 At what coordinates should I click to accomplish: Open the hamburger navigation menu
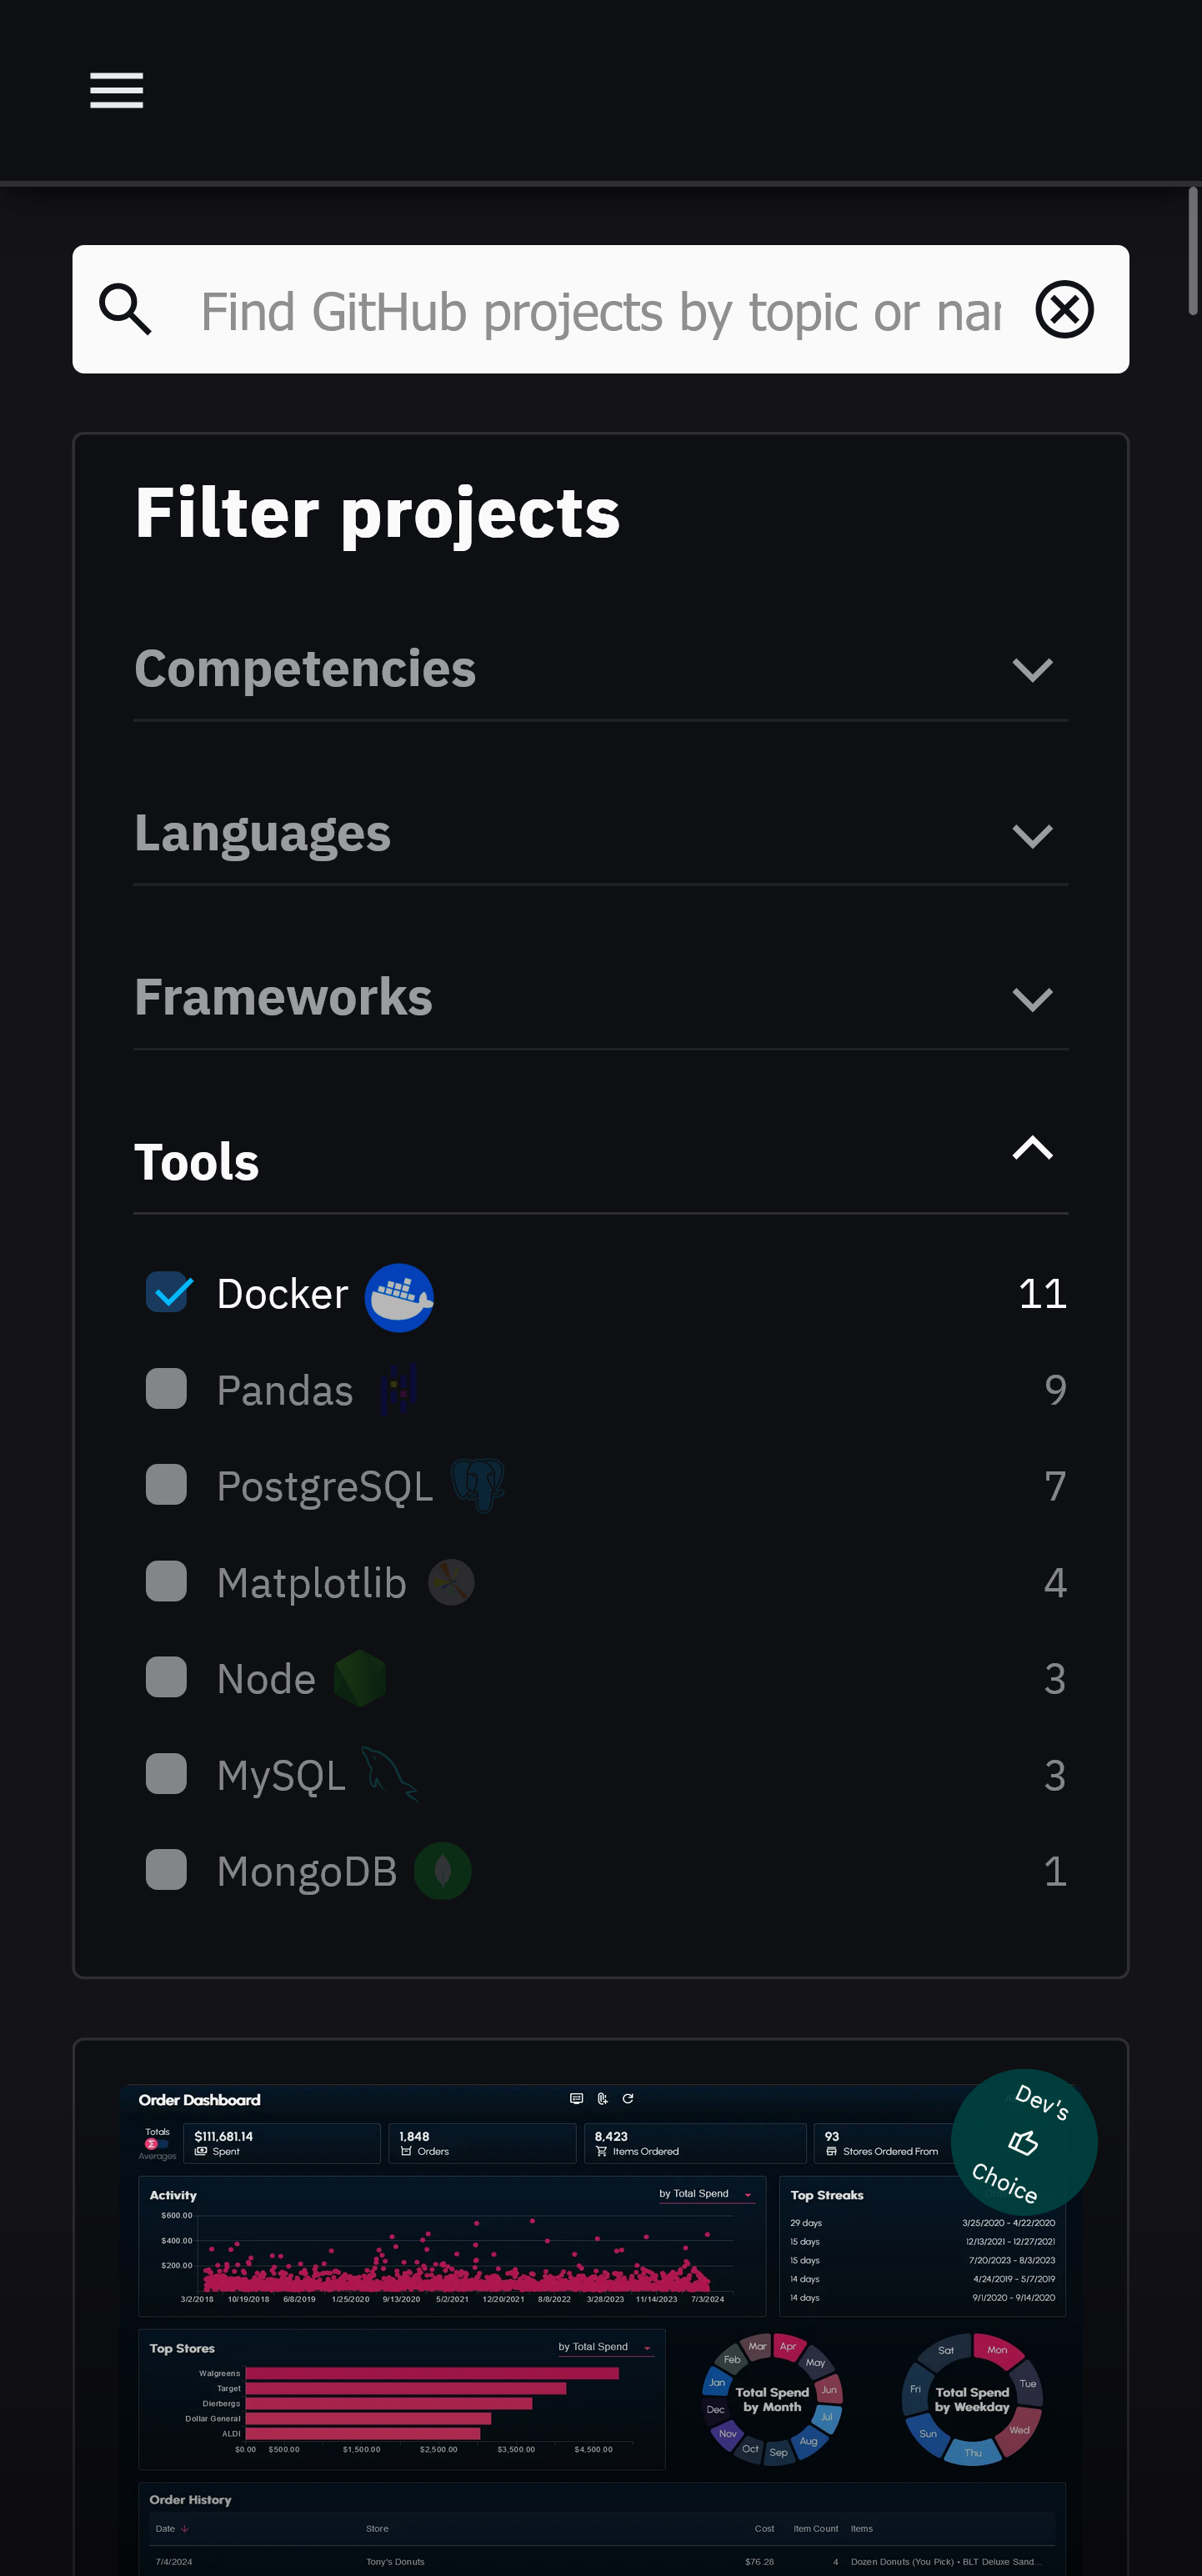click(116, 90)
